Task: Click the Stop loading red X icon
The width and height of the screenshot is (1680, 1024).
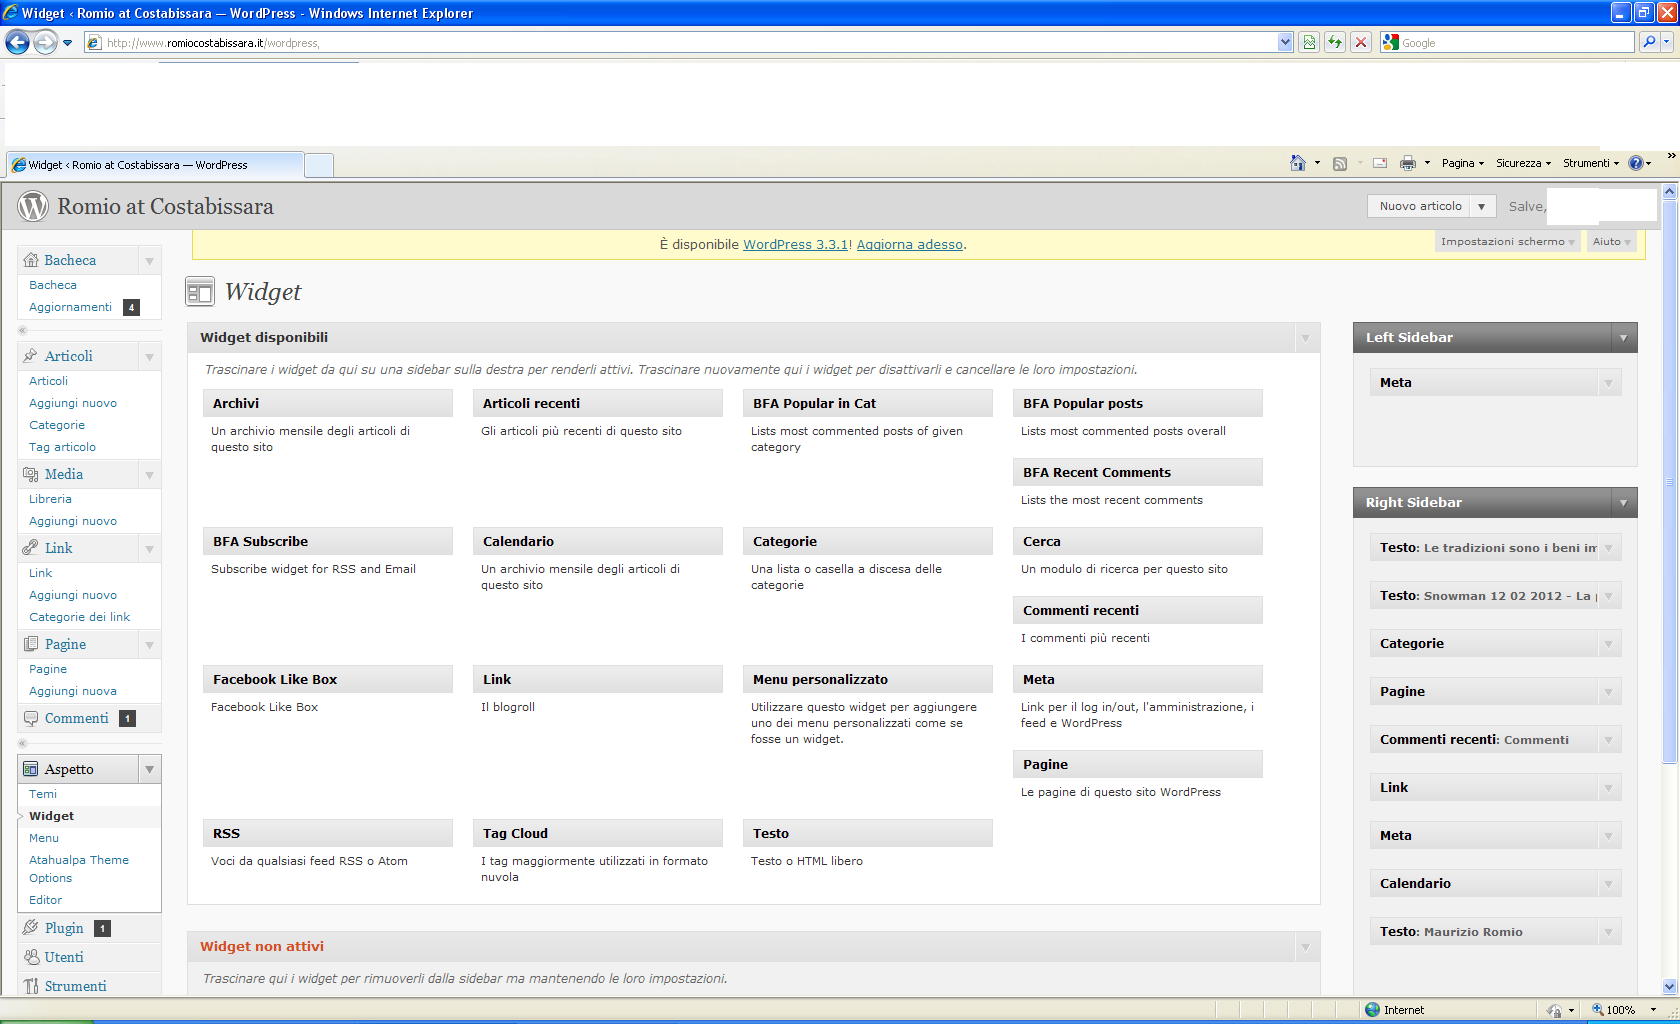Action: [1361, 42]
